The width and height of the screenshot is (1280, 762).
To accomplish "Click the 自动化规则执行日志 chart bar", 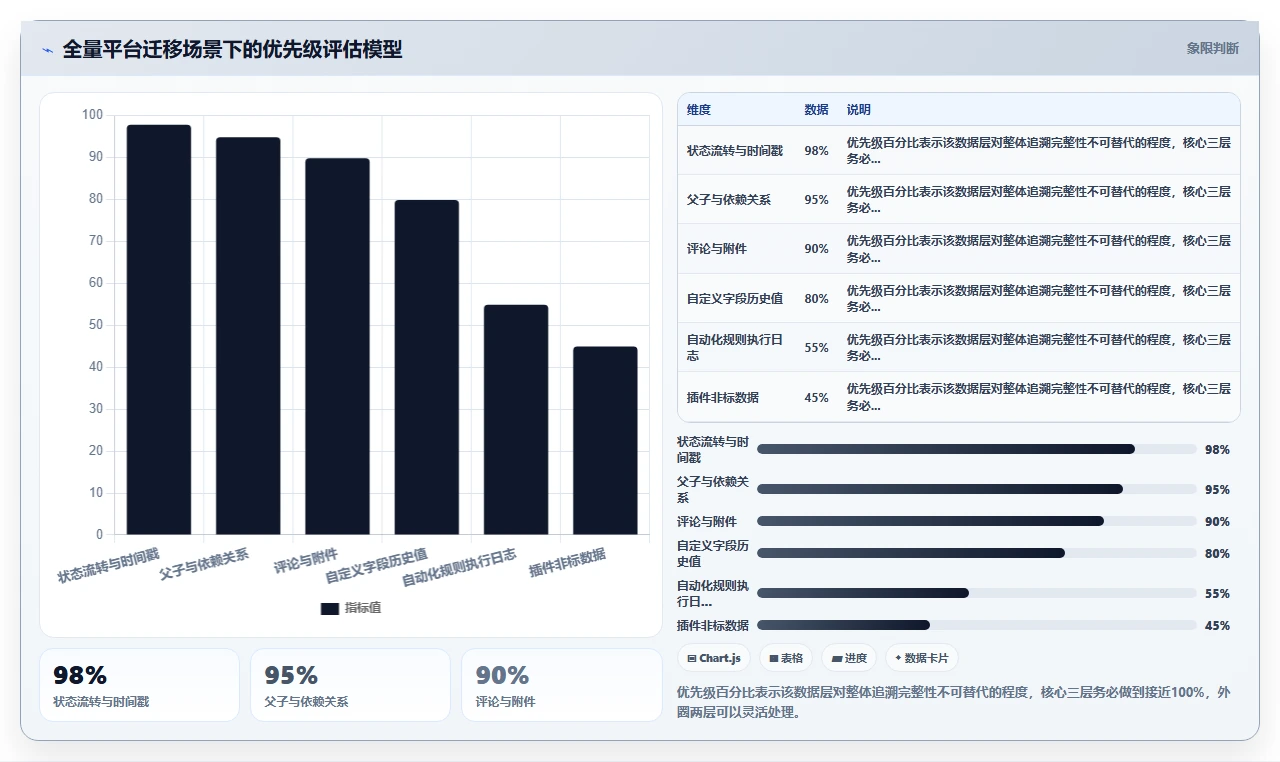I will (x=516, y=420).
